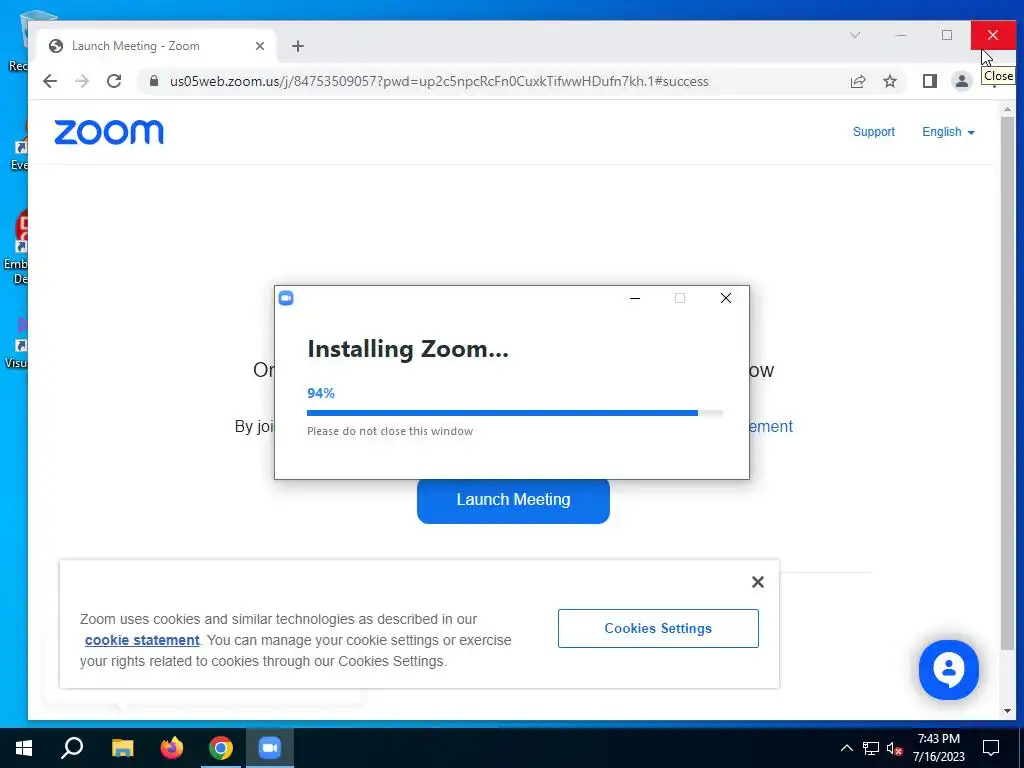Click the padlock site info icon

pyautogui.click(x=154, y=81)
